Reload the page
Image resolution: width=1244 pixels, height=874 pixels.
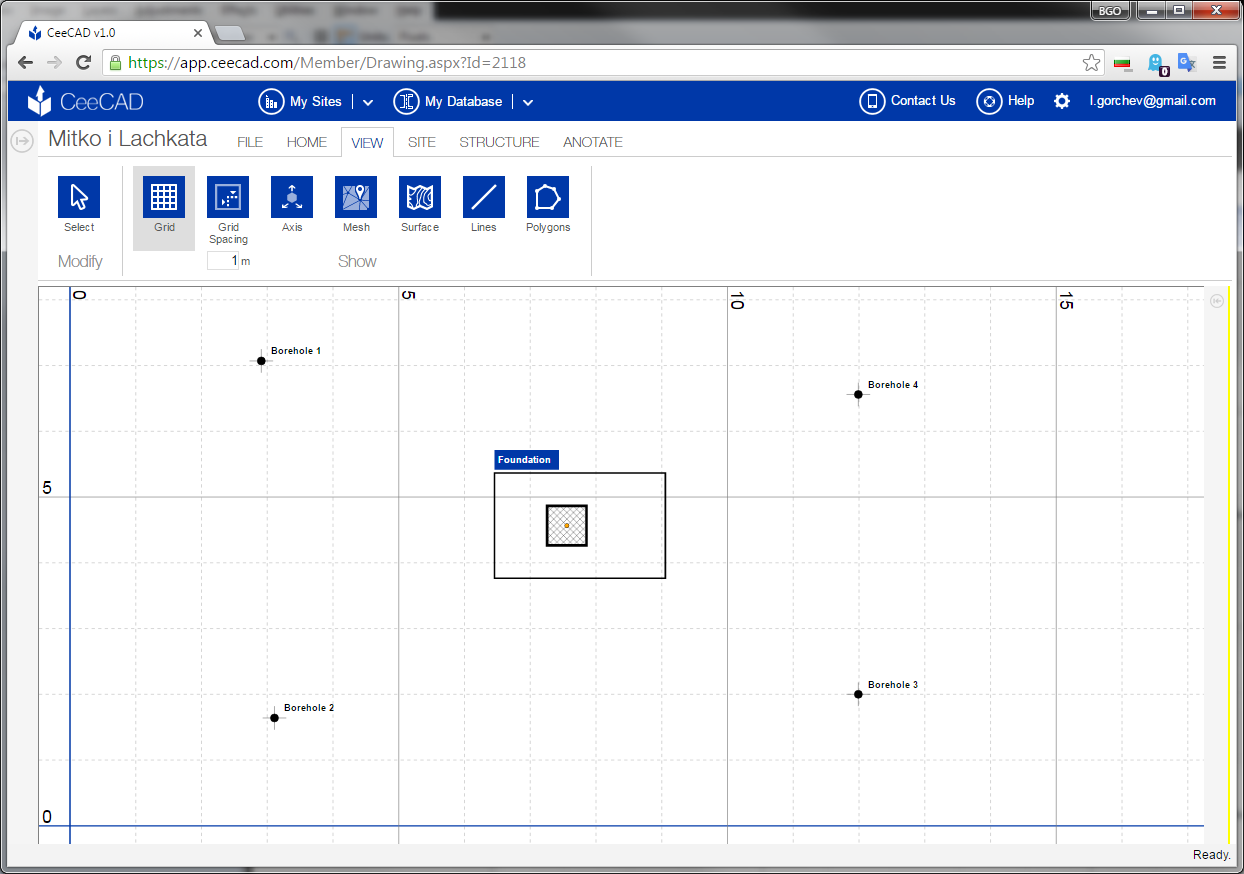point(84,62)
